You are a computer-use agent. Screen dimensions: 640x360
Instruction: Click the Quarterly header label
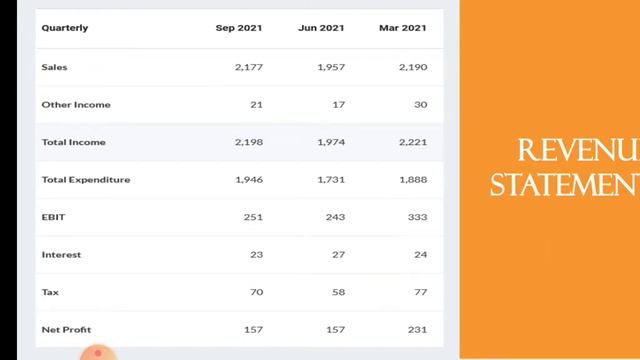point(65,28)
